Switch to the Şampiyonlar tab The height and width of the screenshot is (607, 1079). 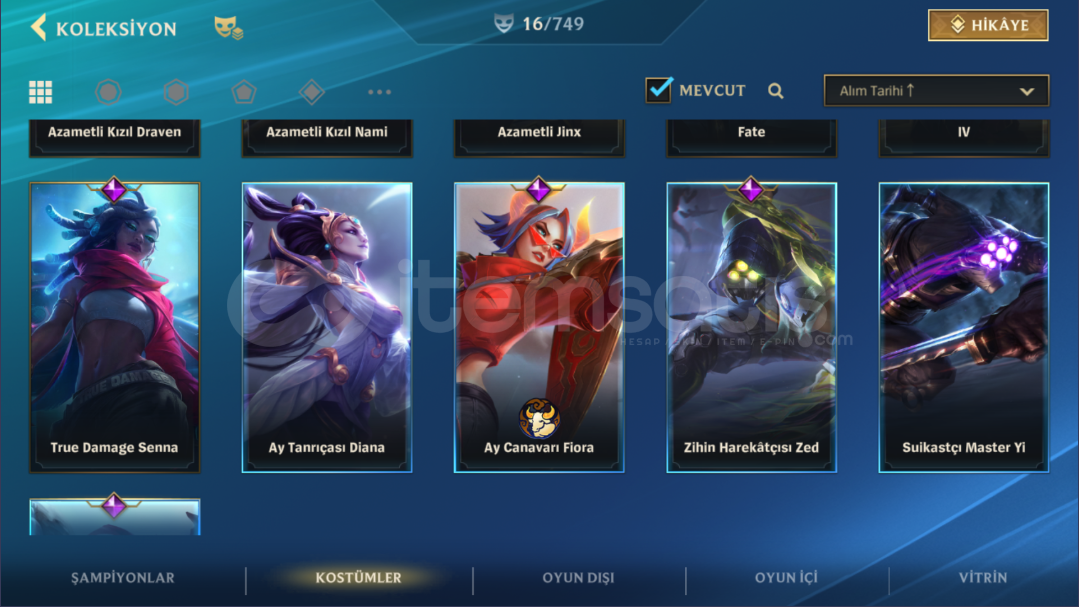click(123, 578)
